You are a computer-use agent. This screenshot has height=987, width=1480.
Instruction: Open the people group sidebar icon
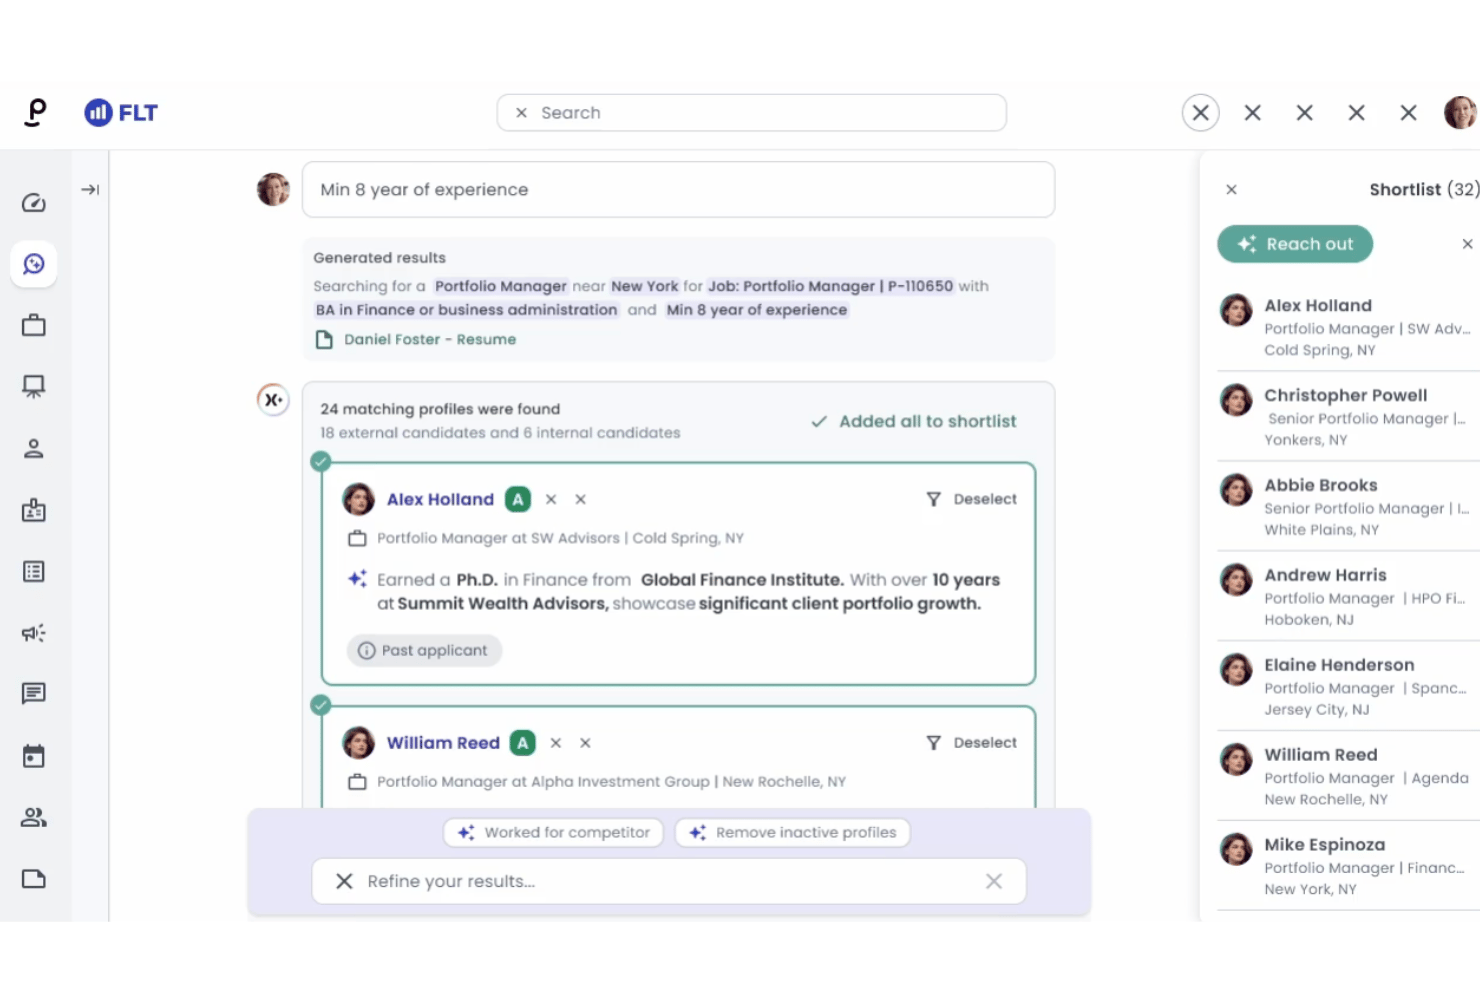point(34,817)
